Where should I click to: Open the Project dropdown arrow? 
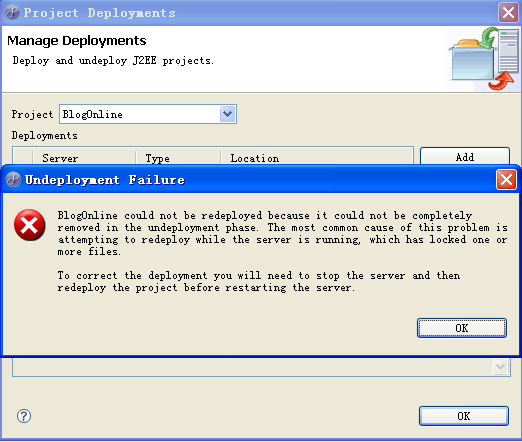(x=228, y=114)
